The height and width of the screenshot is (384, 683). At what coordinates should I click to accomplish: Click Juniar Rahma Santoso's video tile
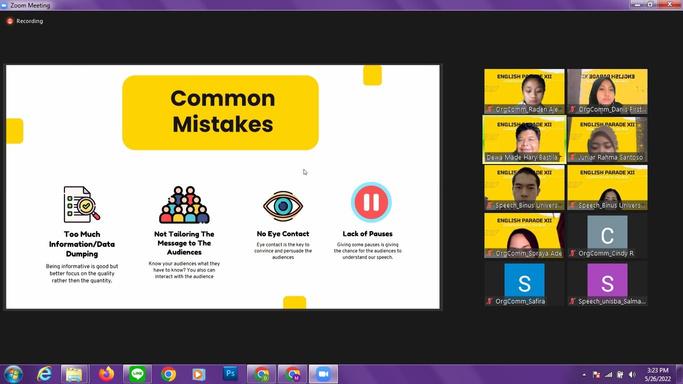607,139
